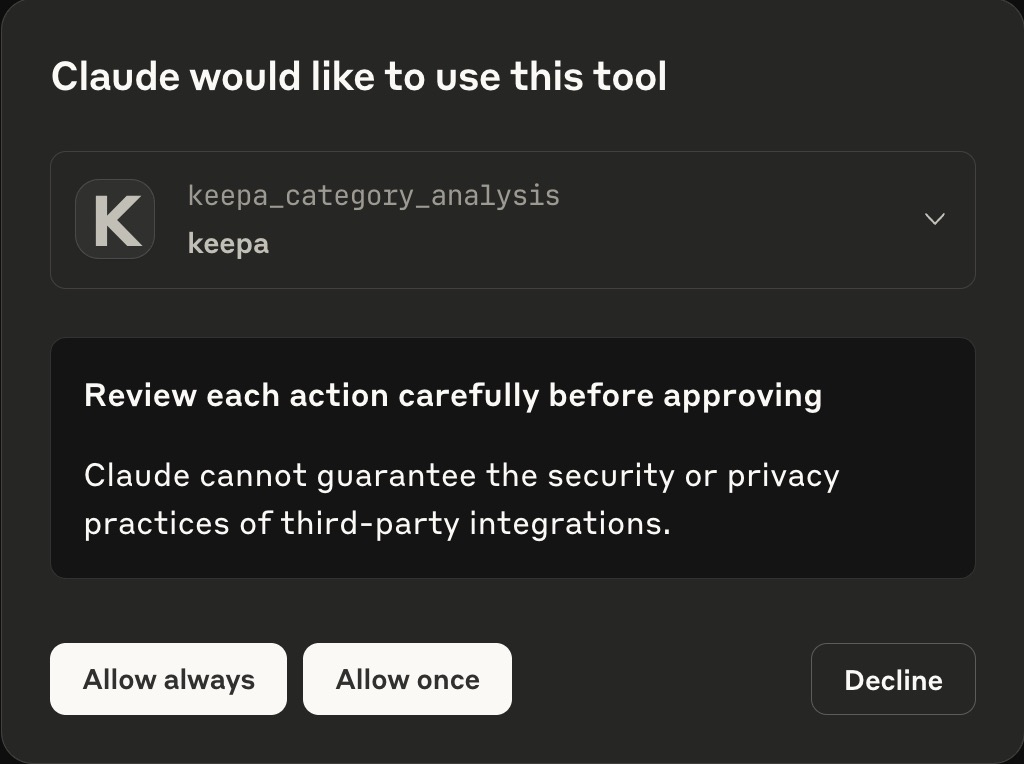Expand tool details with the chevron arrow

935,219
